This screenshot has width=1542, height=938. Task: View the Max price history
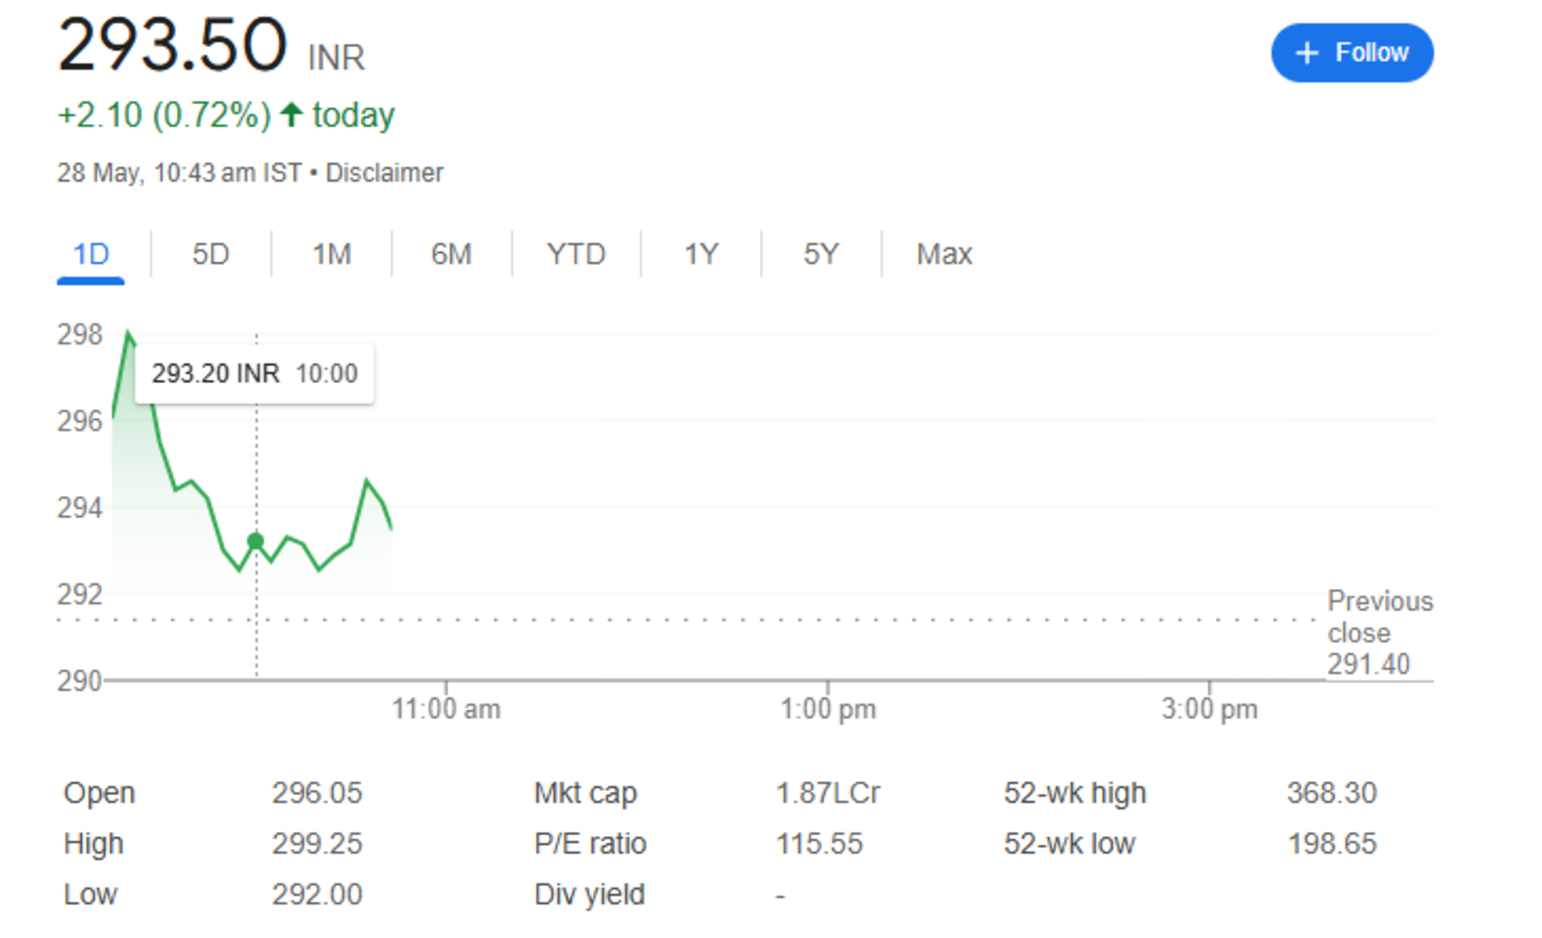click(x=942, y=254)
